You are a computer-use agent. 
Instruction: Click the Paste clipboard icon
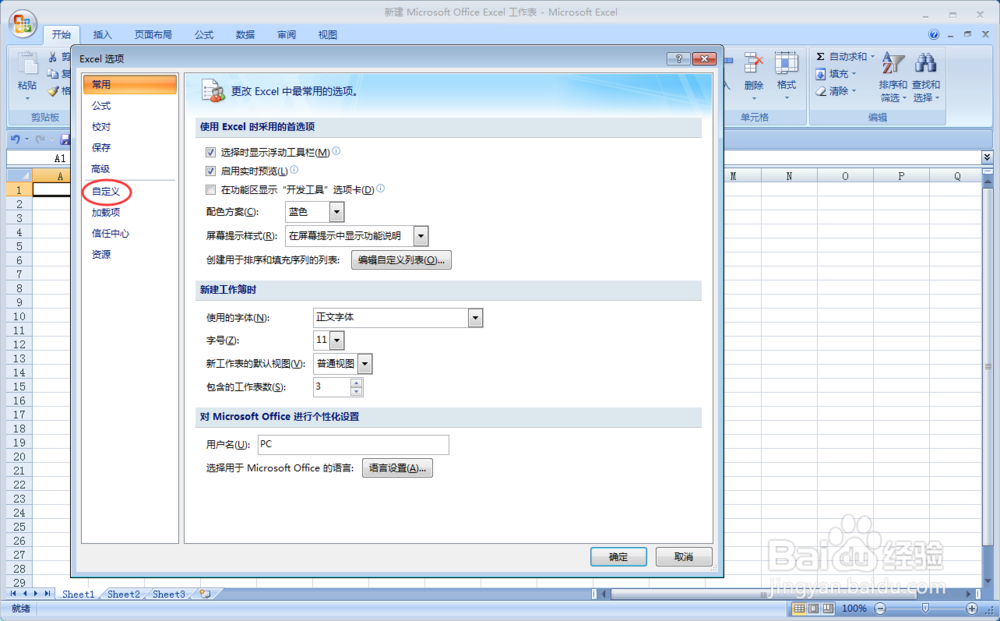click(27, 64)
